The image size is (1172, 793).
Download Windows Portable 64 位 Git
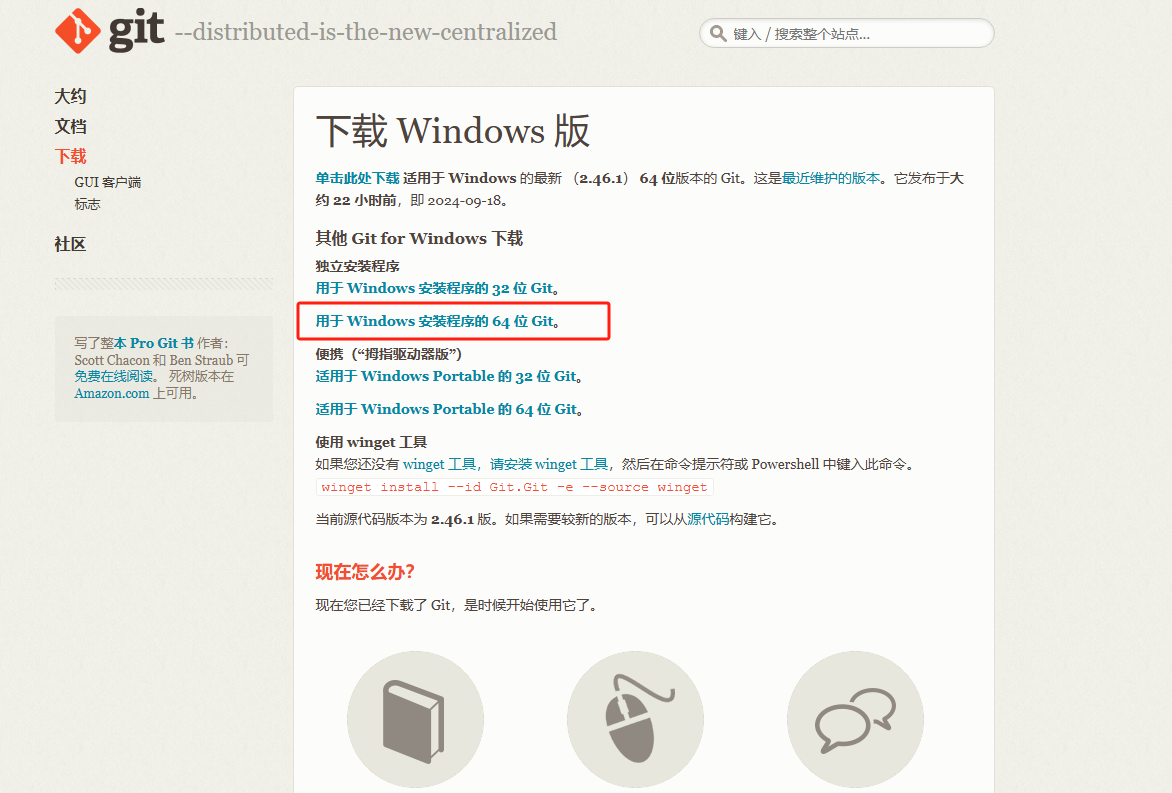446,409
